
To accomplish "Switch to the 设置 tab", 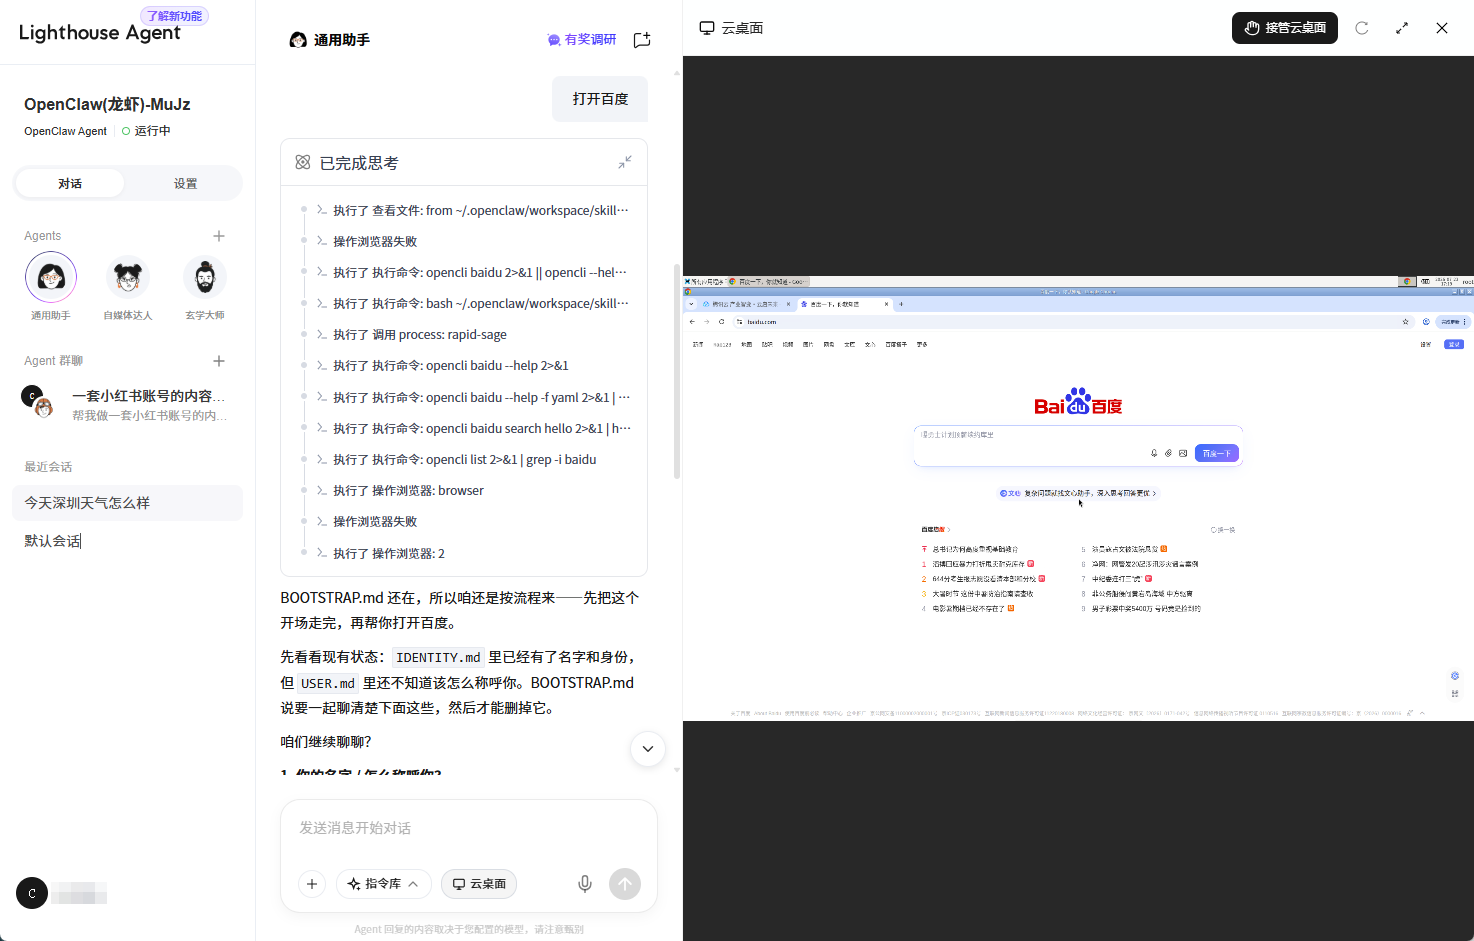I will click(185, 184).
